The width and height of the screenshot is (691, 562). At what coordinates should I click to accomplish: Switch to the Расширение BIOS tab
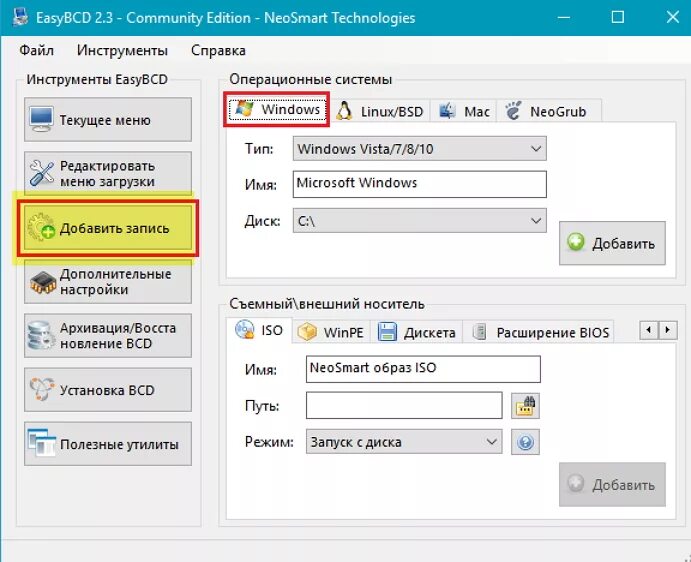tap(539, 331)
